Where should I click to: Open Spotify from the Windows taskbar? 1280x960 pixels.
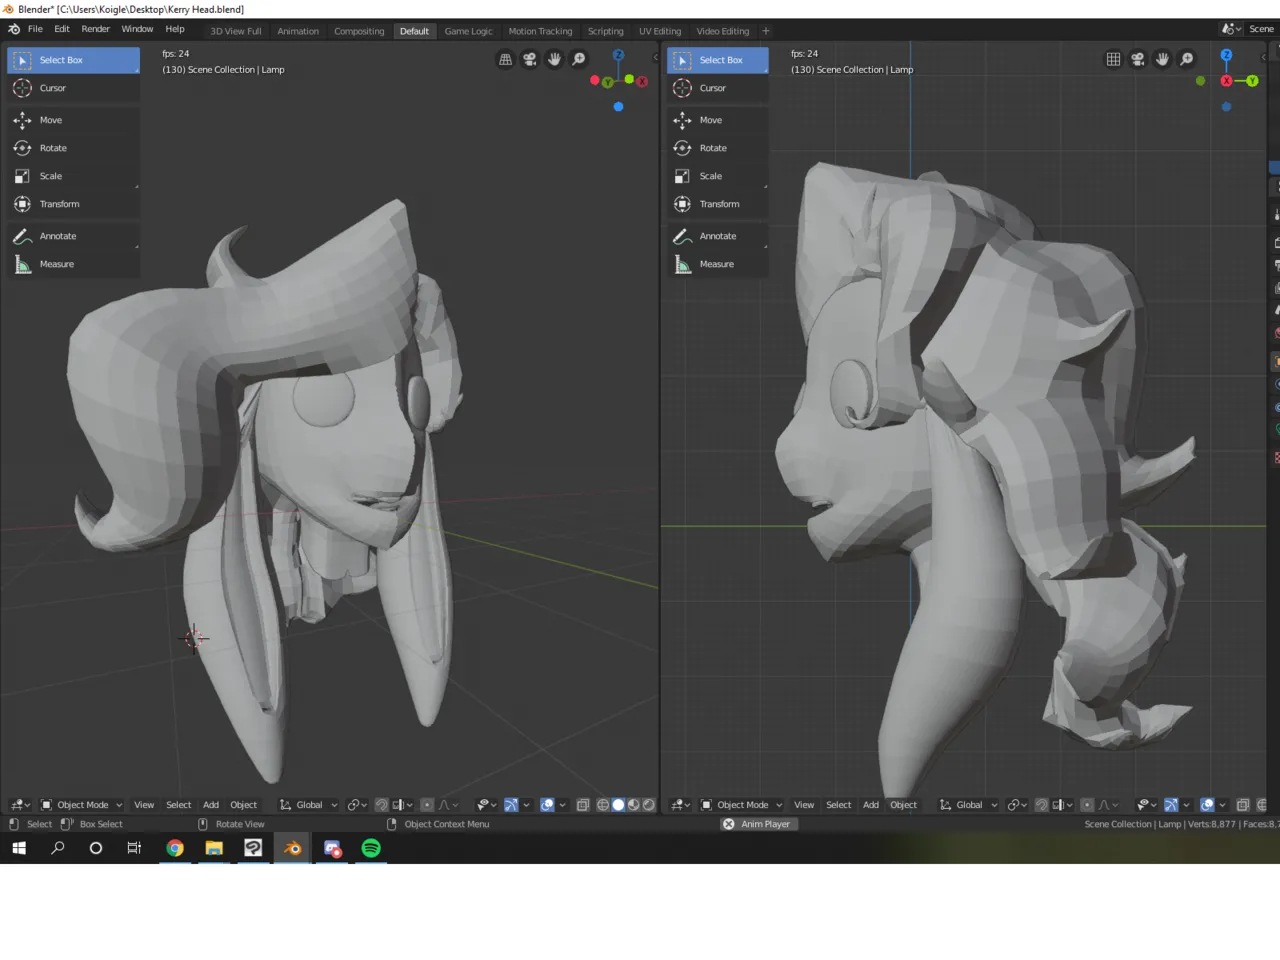(x=371, y=848)
